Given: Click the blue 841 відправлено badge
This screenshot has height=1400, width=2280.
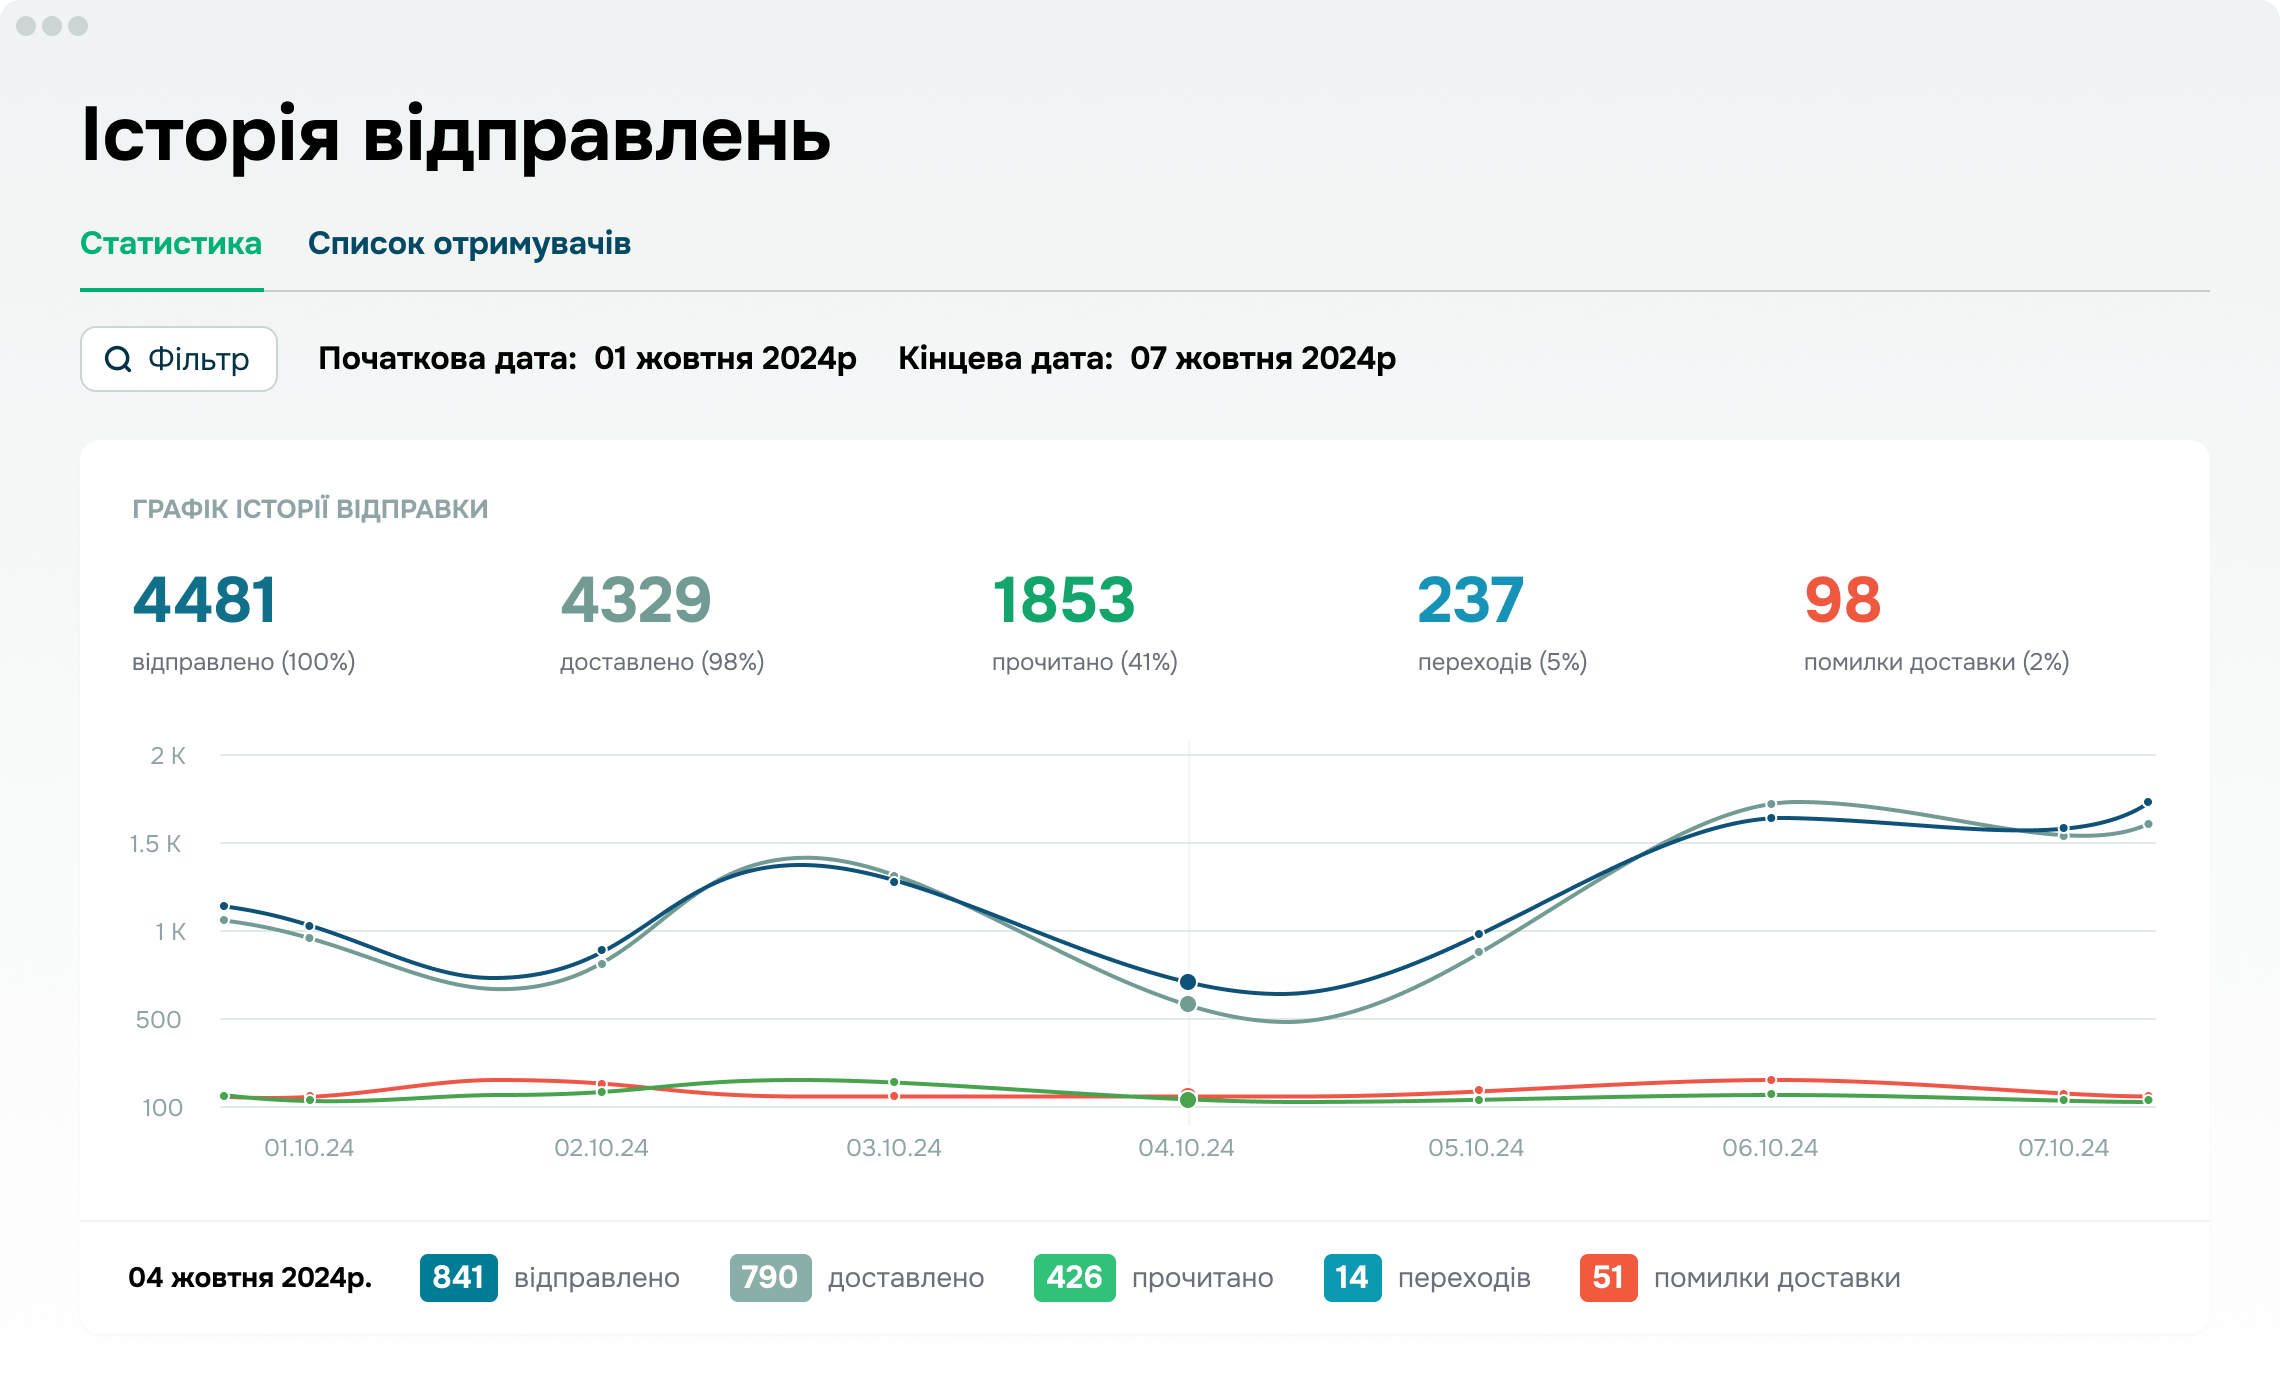Looking at the screenshot, I should click(x=458, y=1277).
